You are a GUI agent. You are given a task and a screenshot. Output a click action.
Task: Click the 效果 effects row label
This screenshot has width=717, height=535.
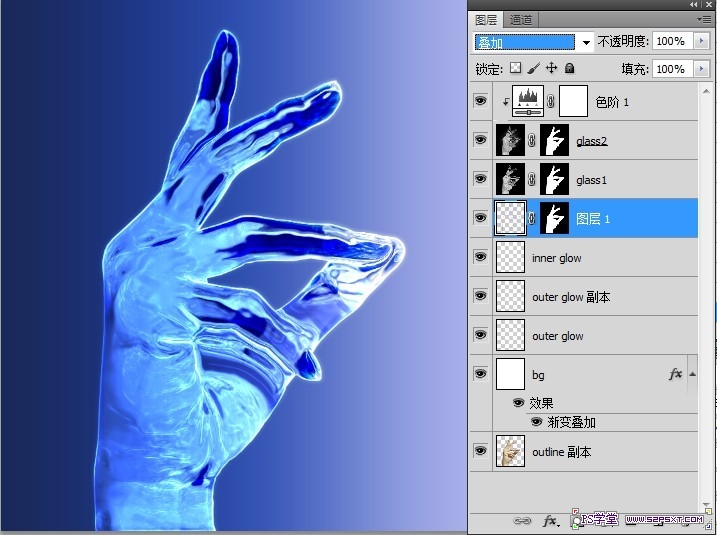[x=541, y=403]
